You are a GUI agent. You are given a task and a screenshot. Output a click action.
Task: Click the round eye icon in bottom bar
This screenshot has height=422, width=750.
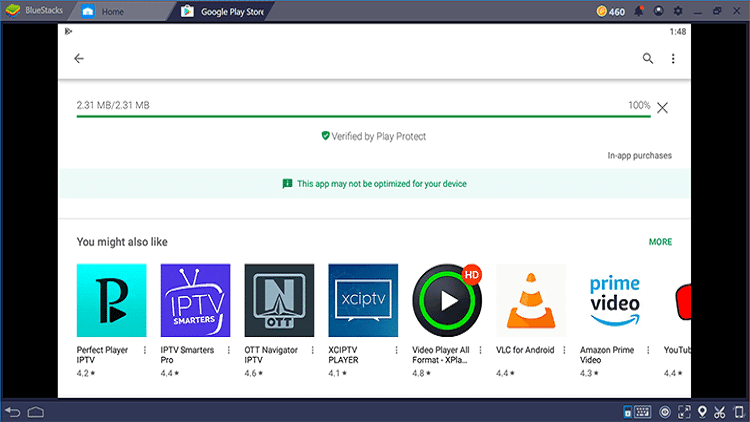[665, 412]
